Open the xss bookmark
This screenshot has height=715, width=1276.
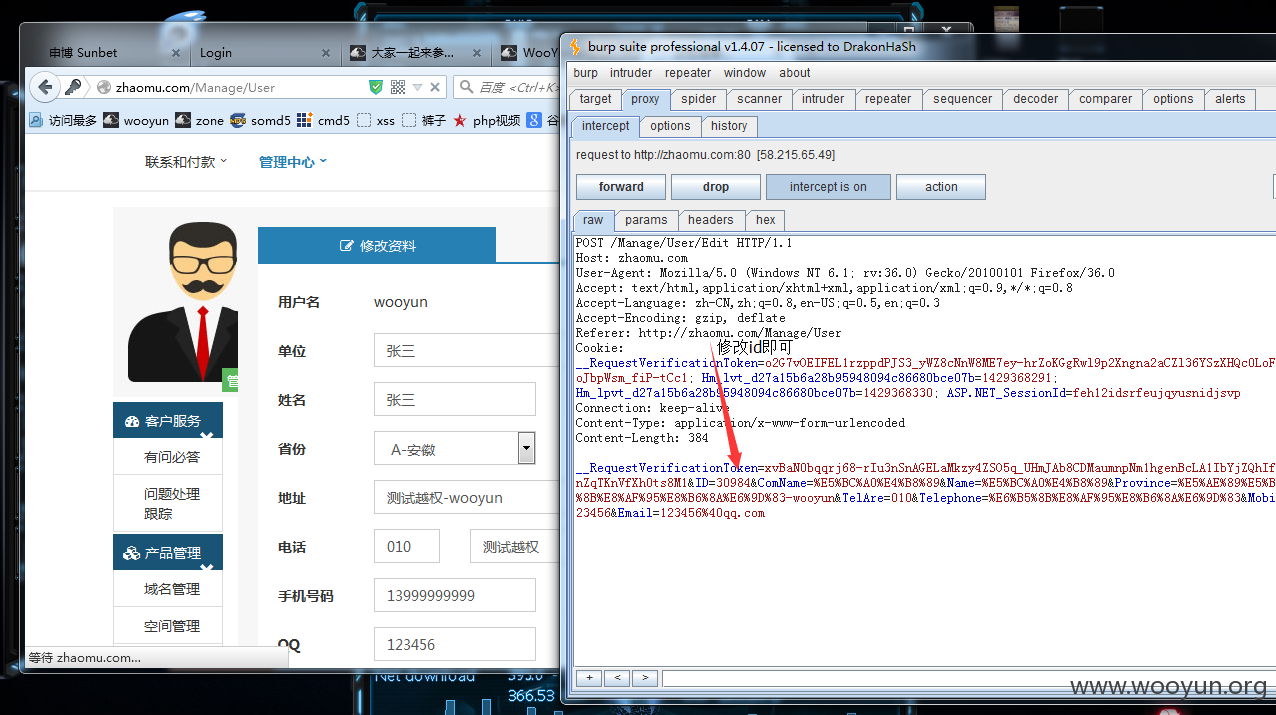point(377,120)
